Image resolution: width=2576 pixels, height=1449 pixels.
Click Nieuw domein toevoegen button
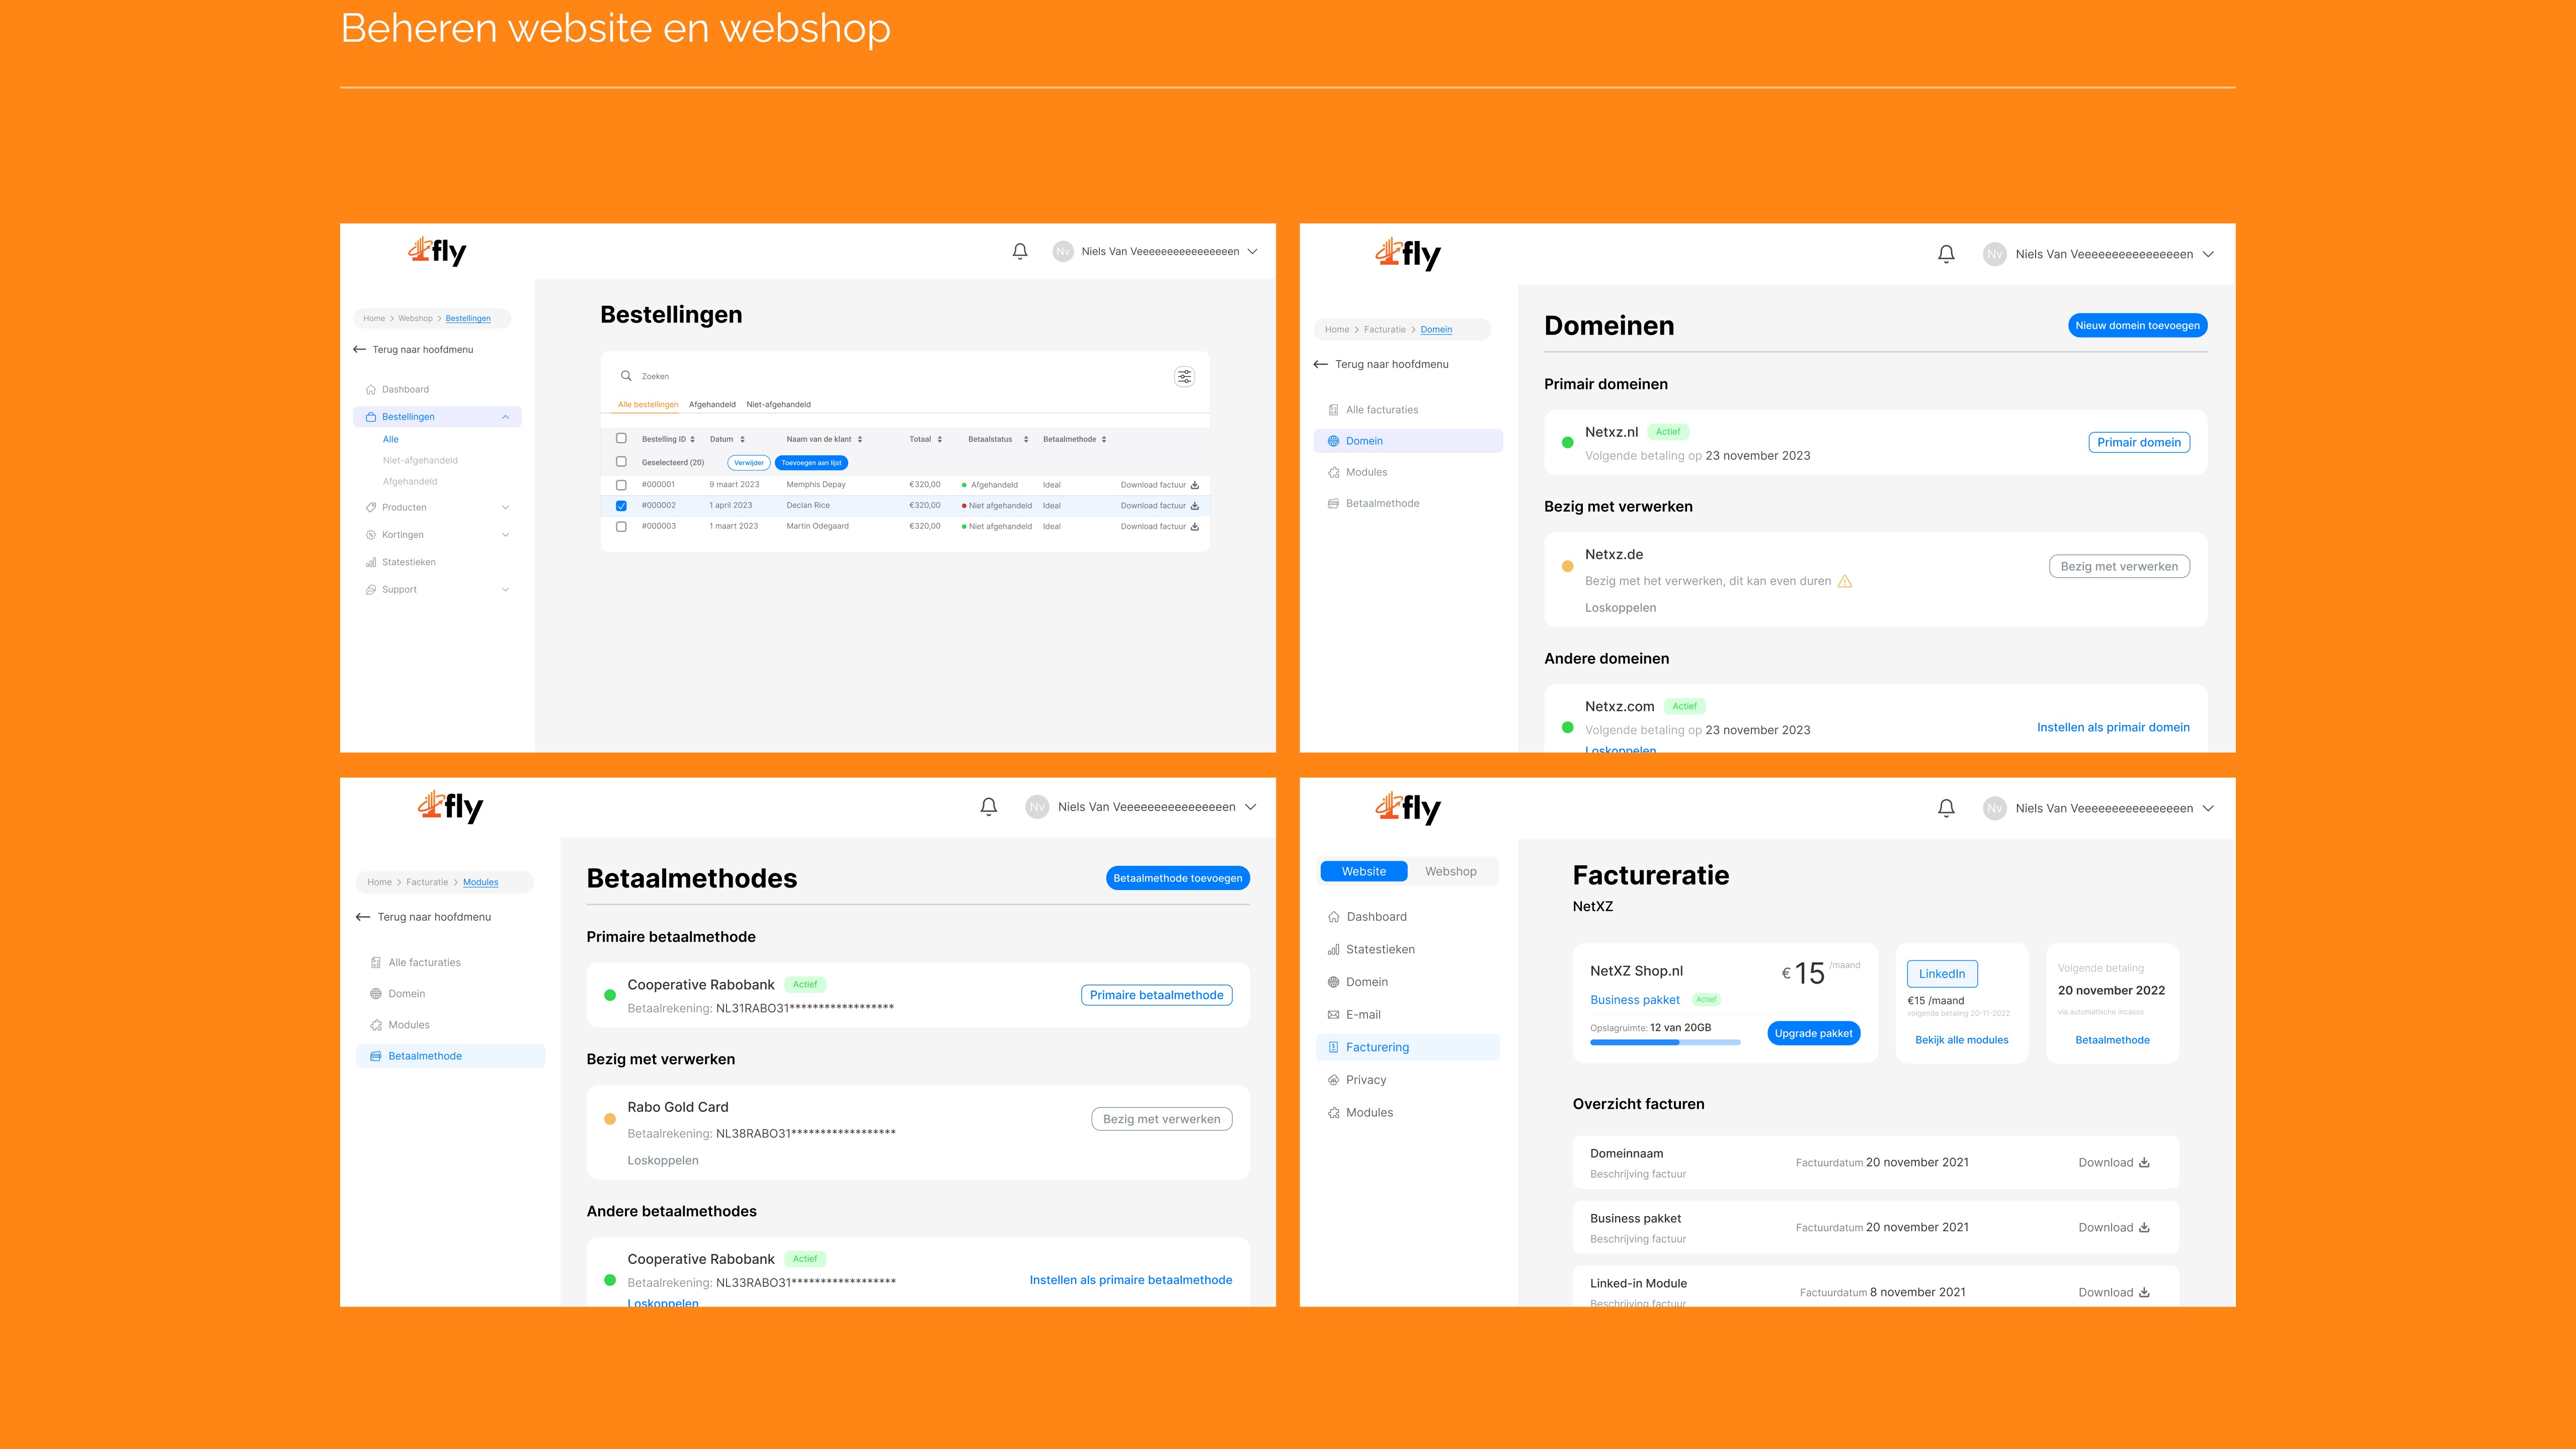[2137, 325]
